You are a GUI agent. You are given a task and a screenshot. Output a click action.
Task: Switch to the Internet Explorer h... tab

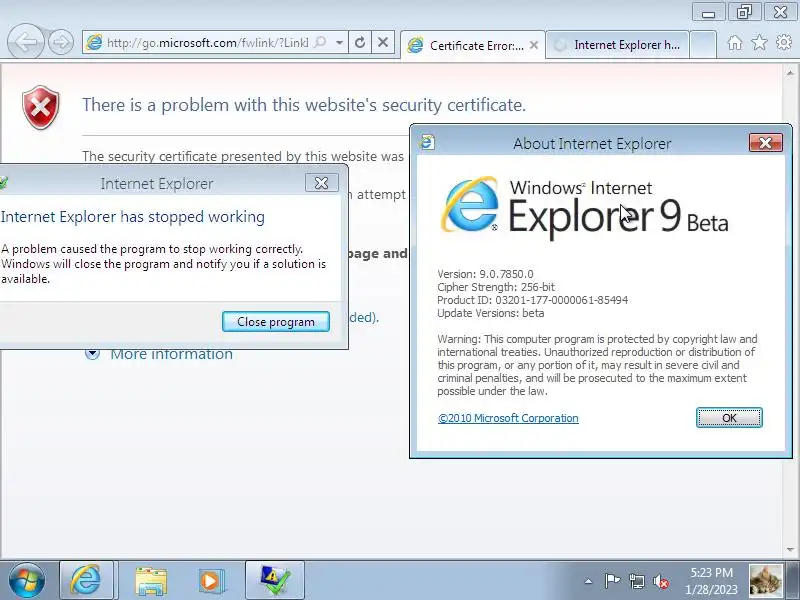[617, 45]
